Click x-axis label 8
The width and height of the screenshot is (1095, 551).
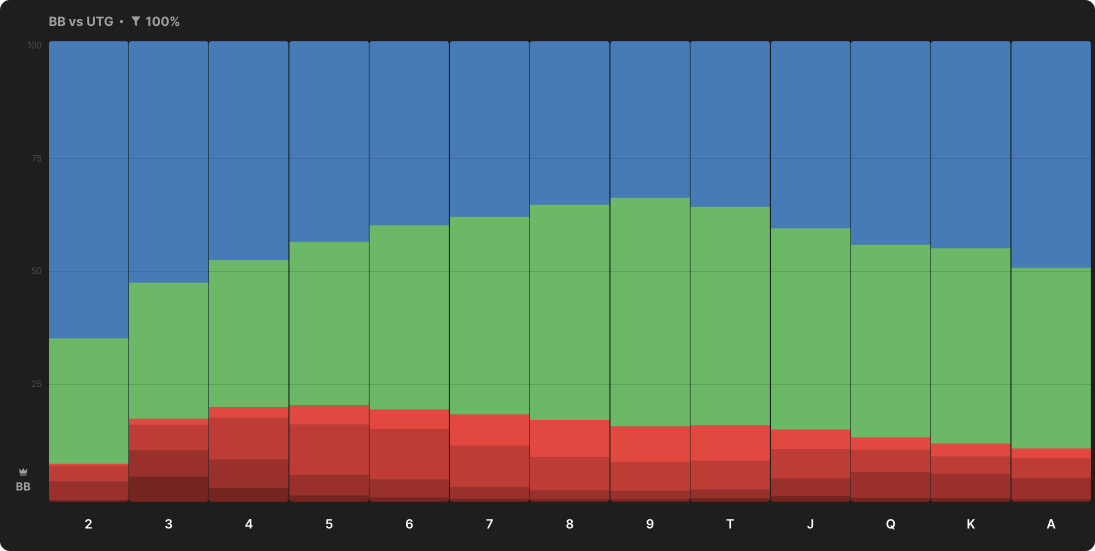[x=570, y=524]
